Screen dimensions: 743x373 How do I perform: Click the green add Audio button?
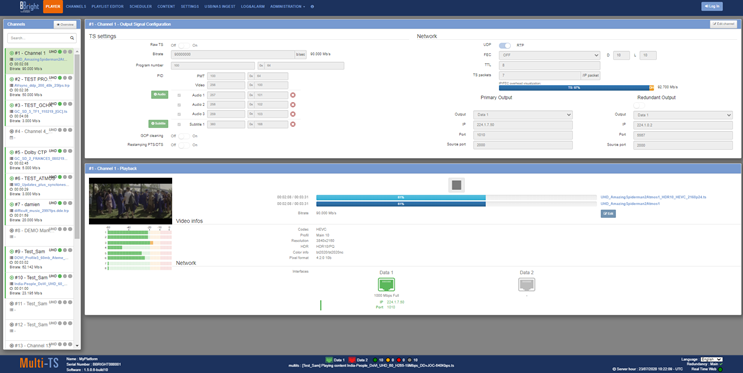(160, 95)
